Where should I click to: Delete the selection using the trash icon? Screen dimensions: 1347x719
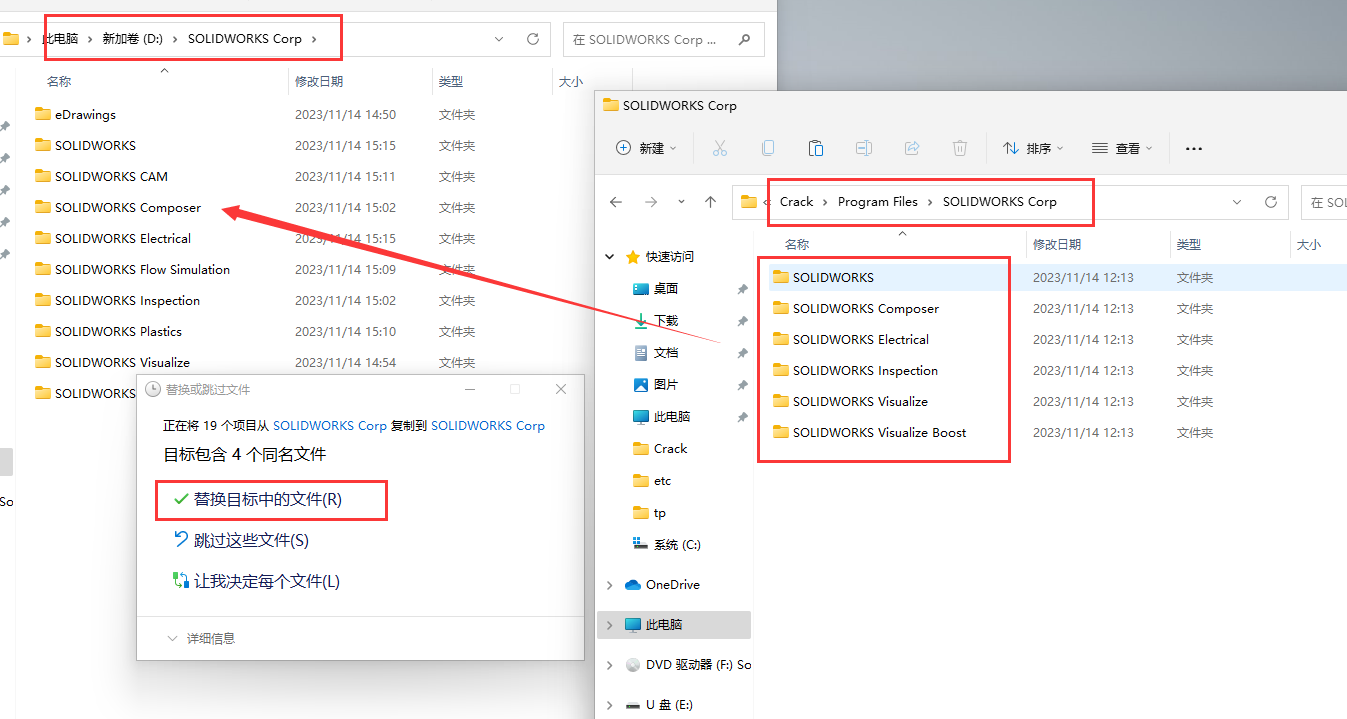[x=960, y=147]
